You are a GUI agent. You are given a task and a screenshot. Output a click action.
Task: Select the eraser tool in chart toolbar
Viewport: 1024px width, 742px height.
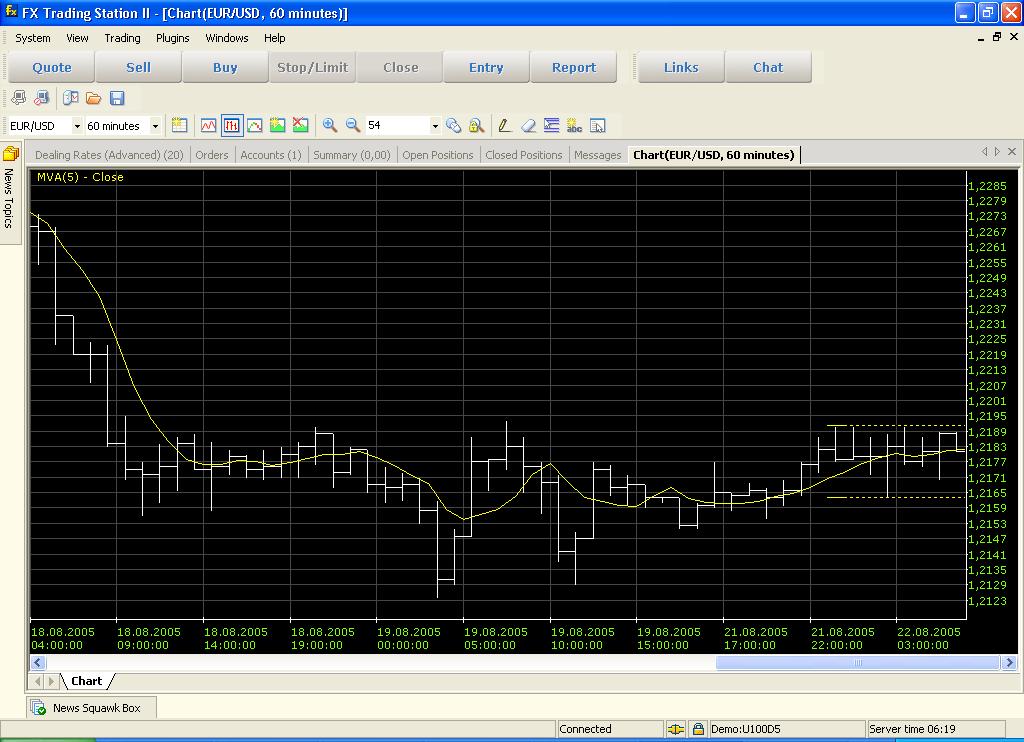pos(528,125)
